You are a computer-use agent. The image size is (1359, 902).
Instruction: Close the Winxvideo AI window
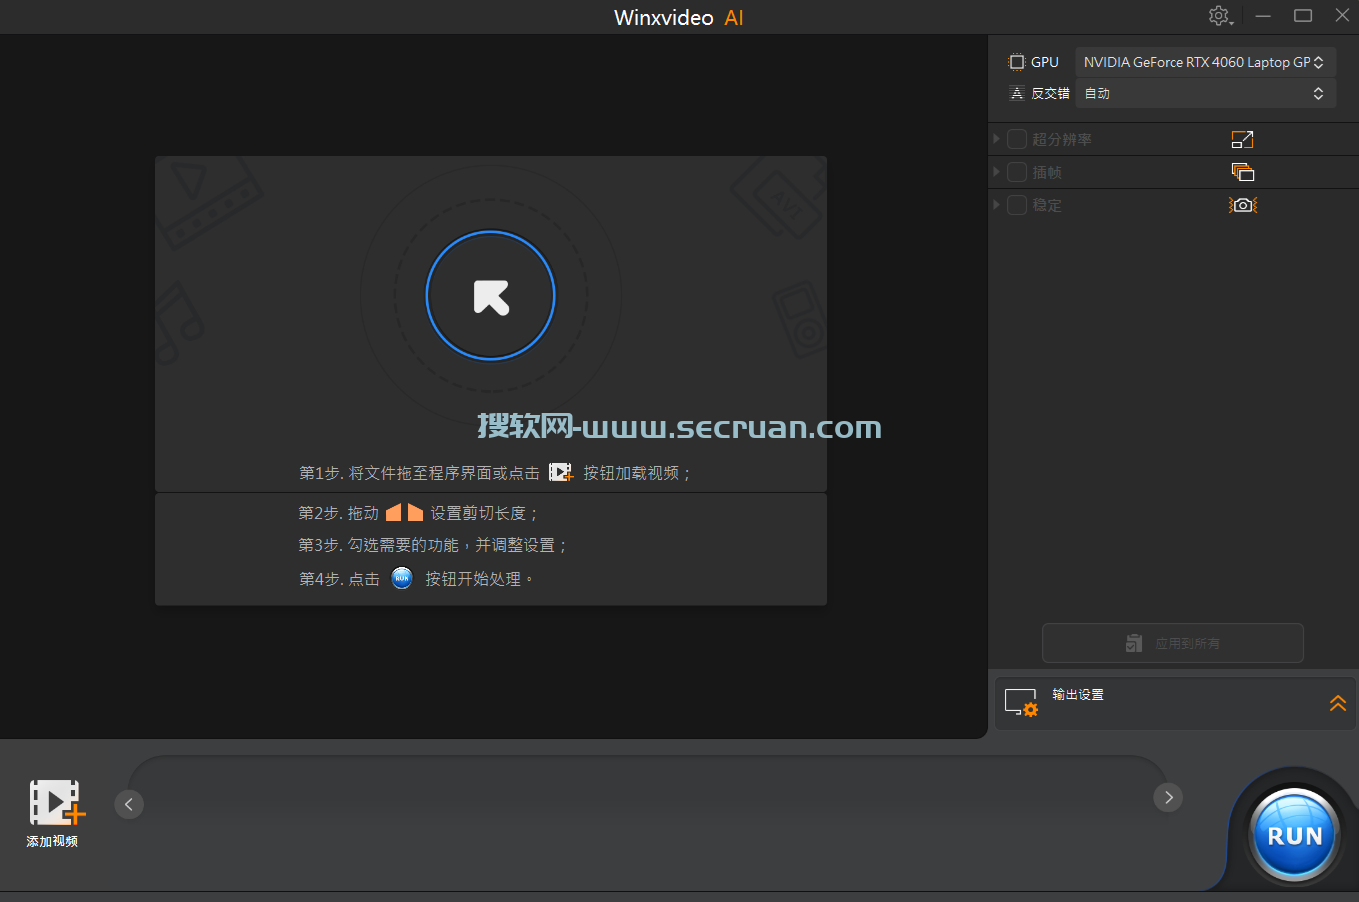click(x=1342, y=16)
